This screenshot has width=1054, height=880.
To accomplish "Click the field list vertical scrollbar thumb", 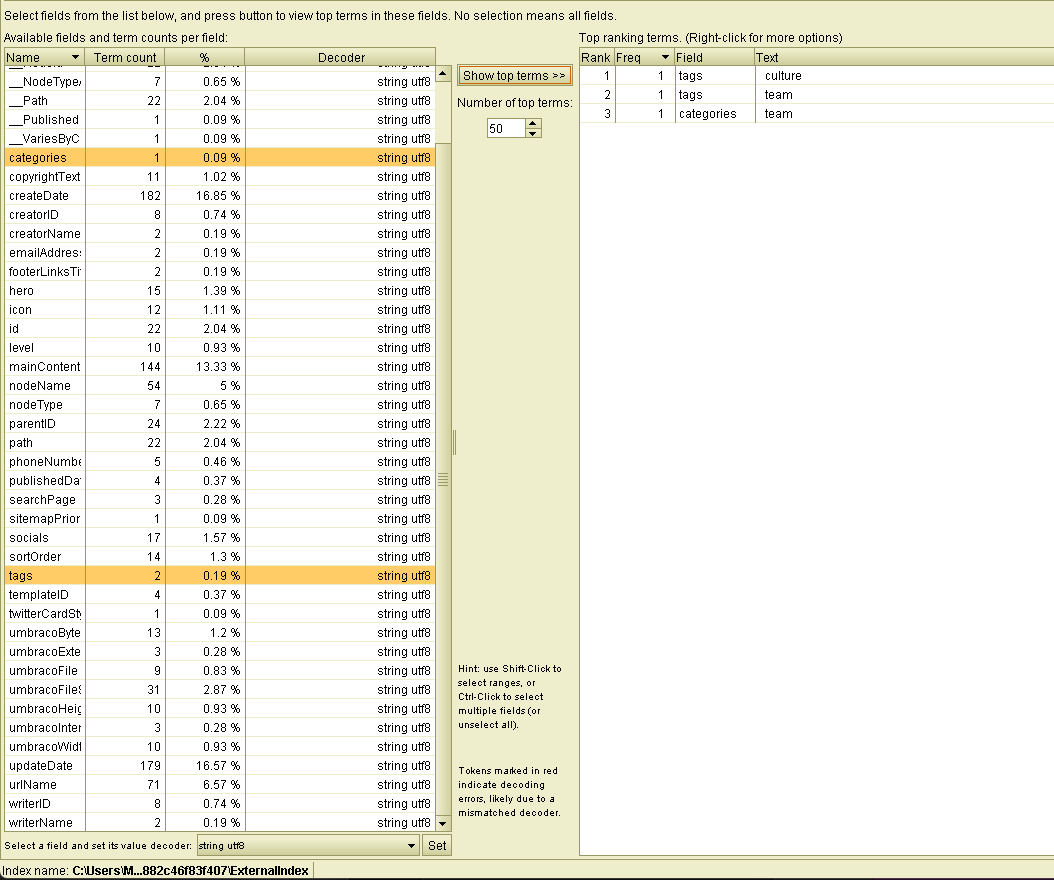I will [444, 480].
